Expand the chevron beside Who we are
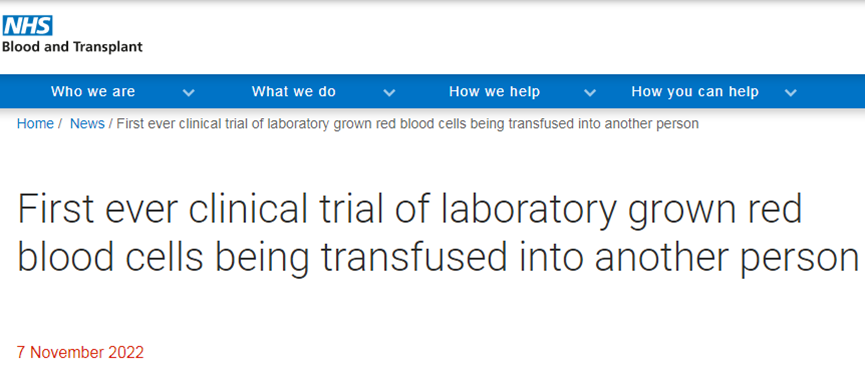865x365 pixels. 189,93
